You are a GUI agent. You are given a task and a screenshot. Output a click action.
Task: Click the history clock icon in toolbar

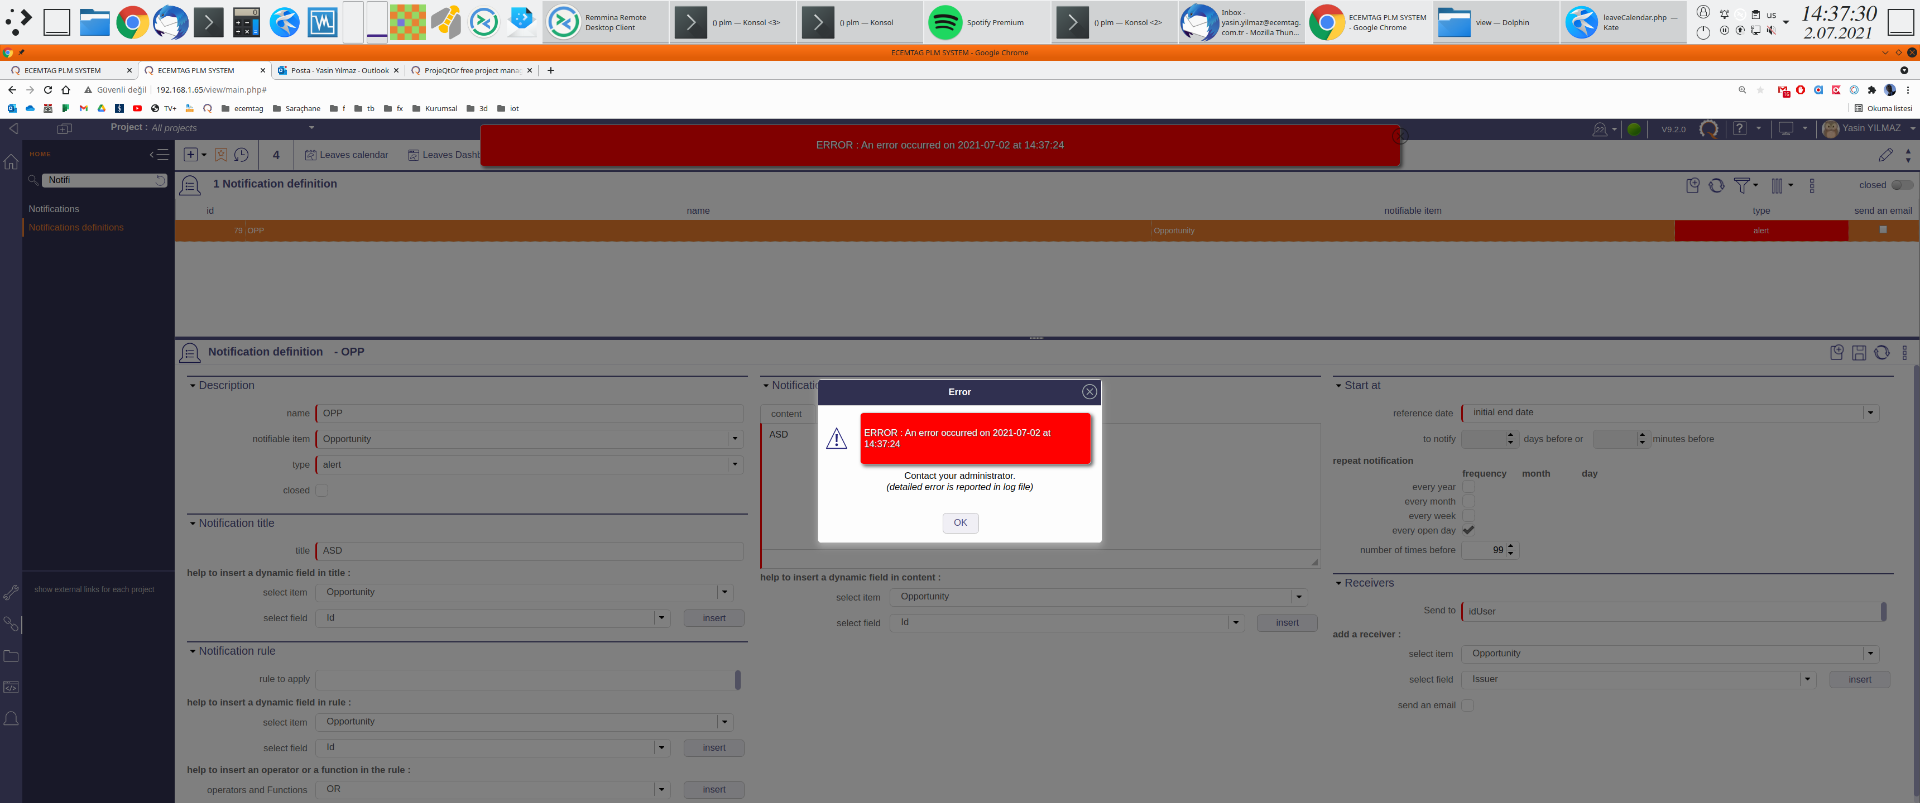point(241,155)
